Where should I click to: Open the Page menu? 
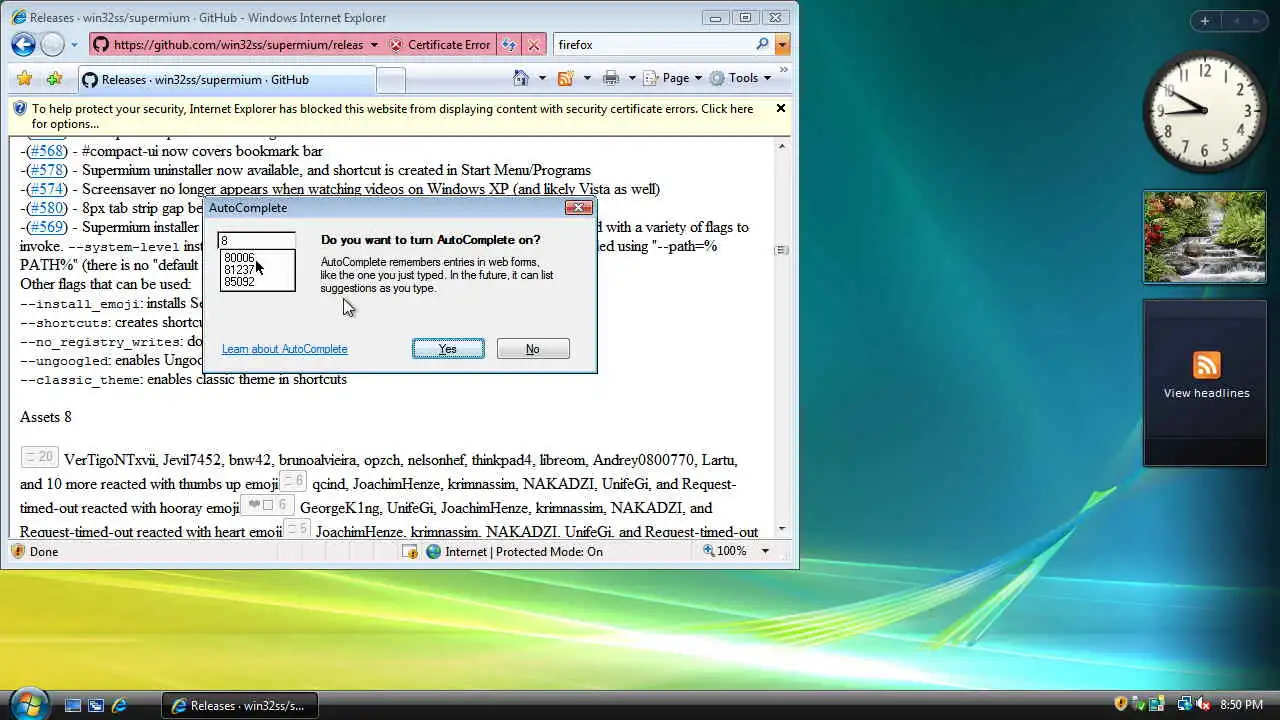pos(673,78)
